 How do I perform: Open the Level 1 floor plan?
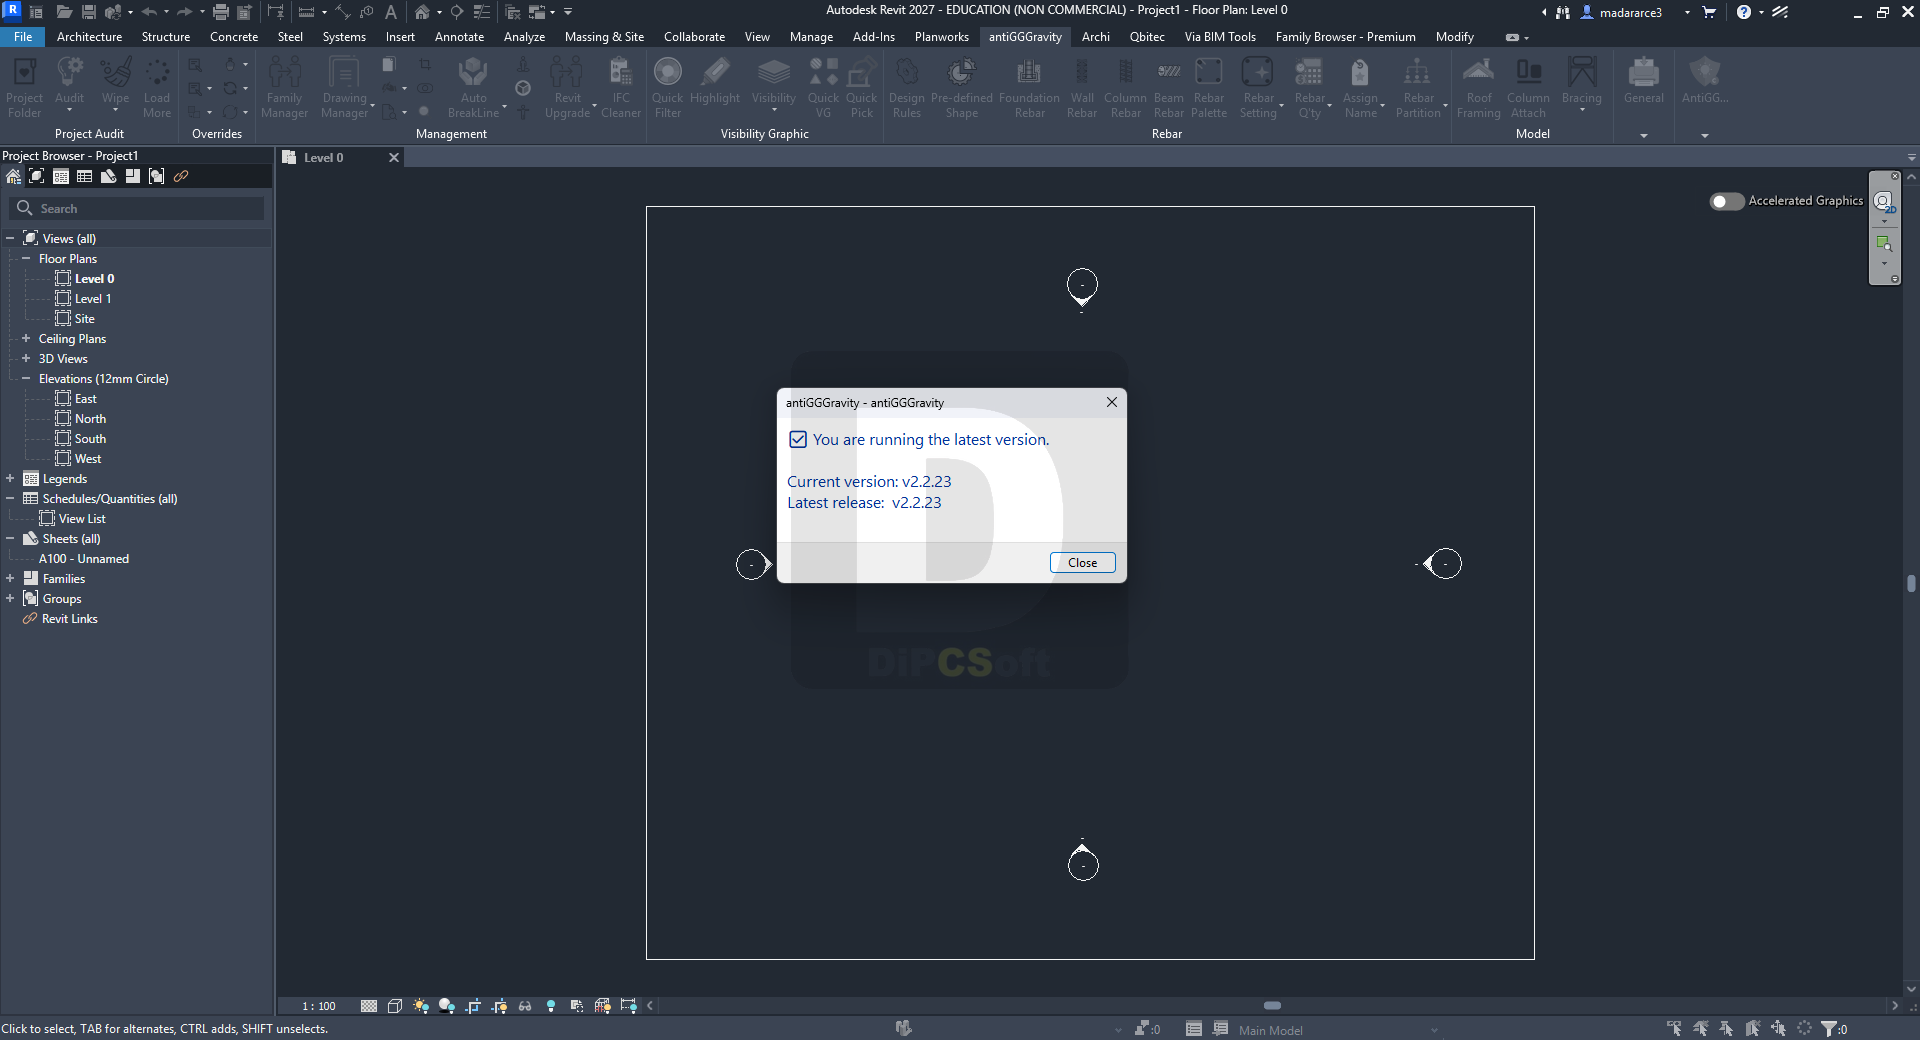(x=93, y=299)
